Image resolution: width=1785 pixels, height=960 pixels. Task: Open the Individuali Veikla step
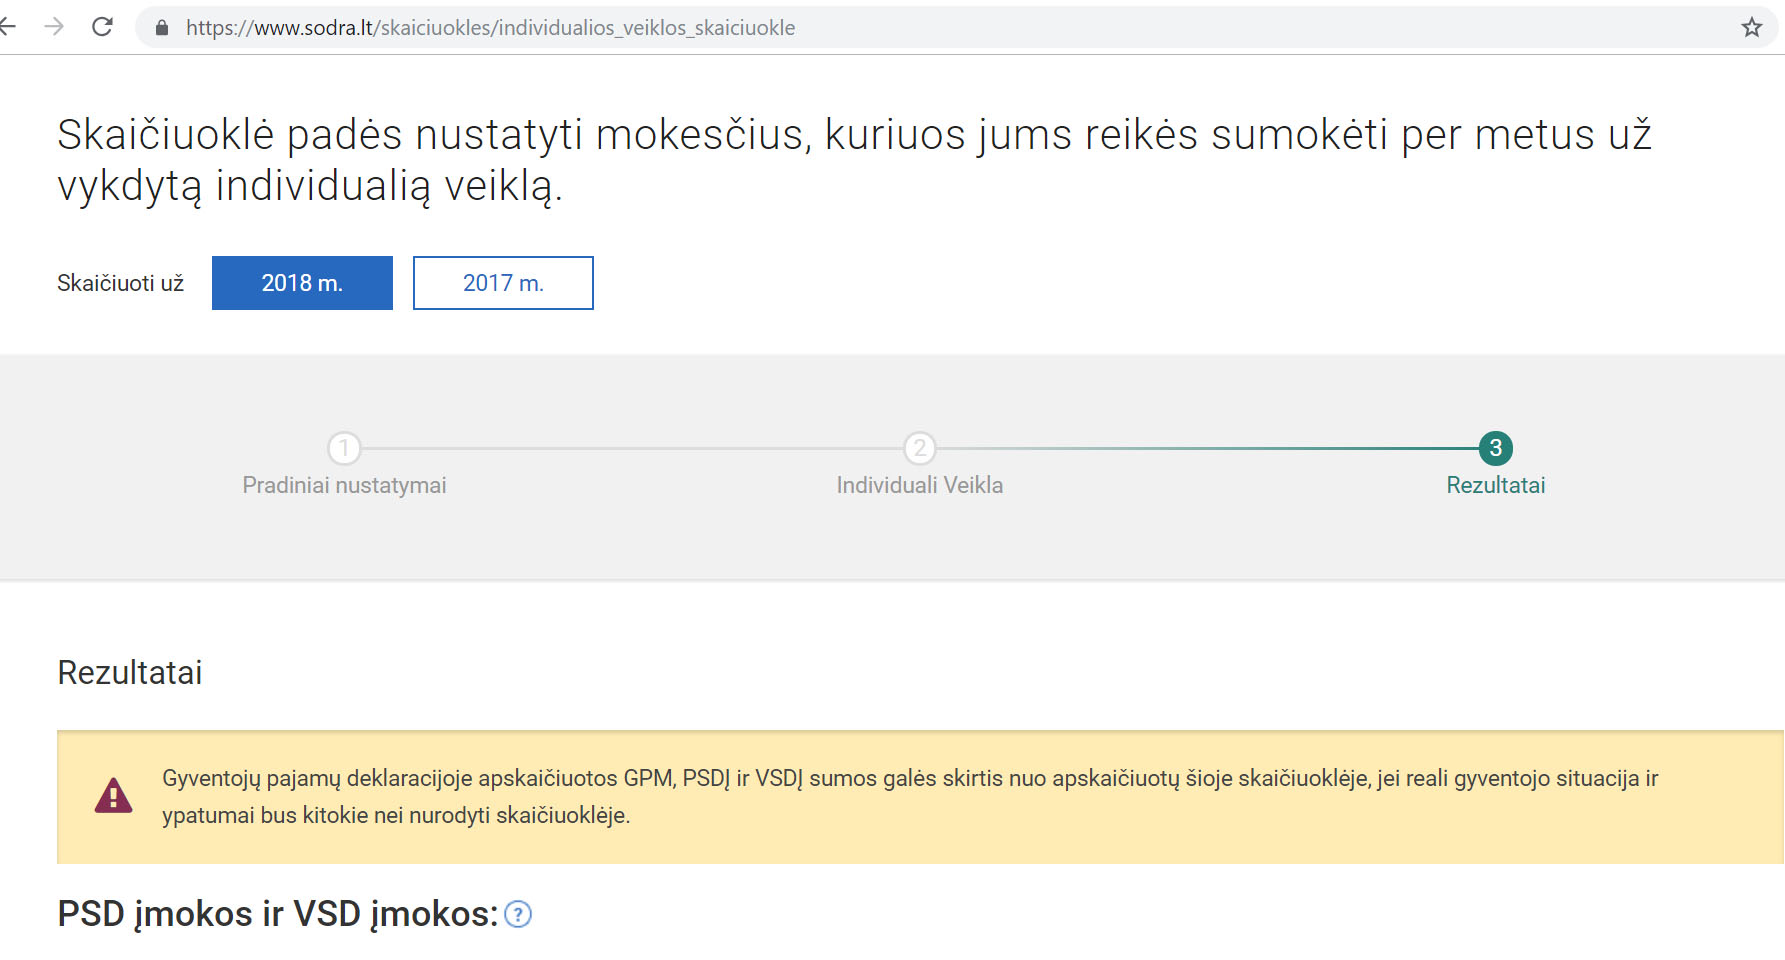(920, 485)
